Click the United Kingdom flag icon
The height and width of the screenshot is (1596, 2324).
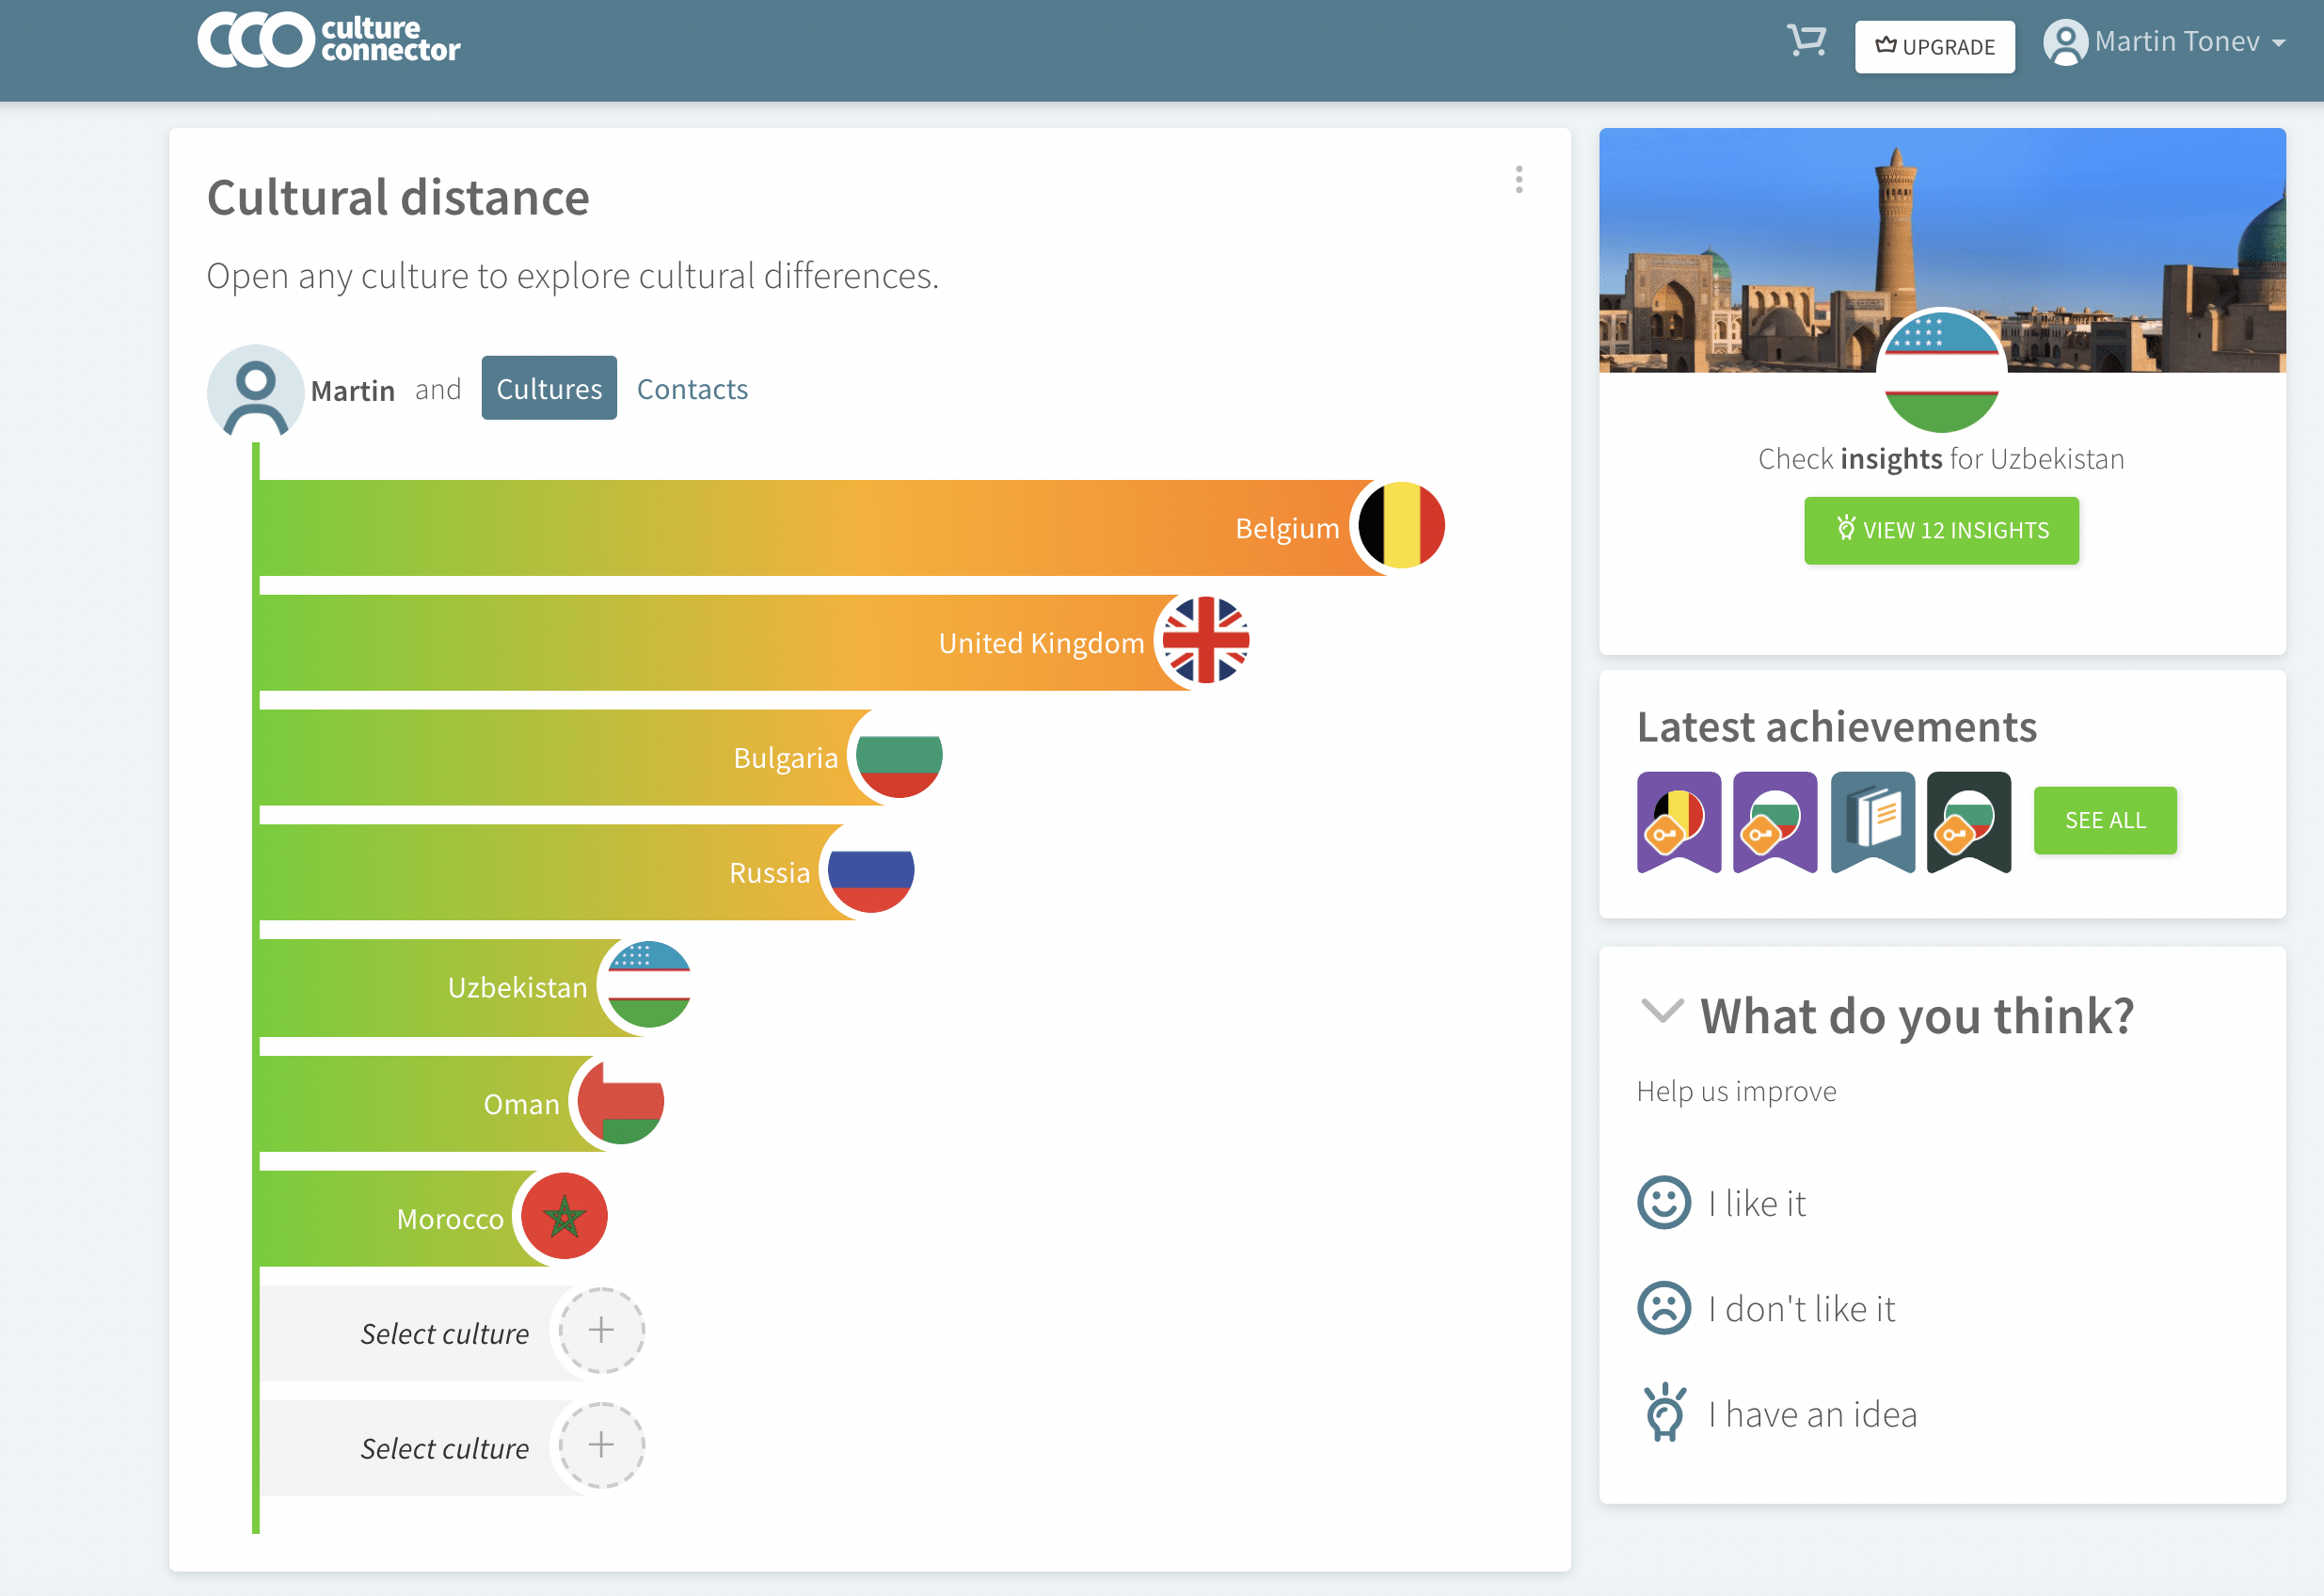point(1205,641)
